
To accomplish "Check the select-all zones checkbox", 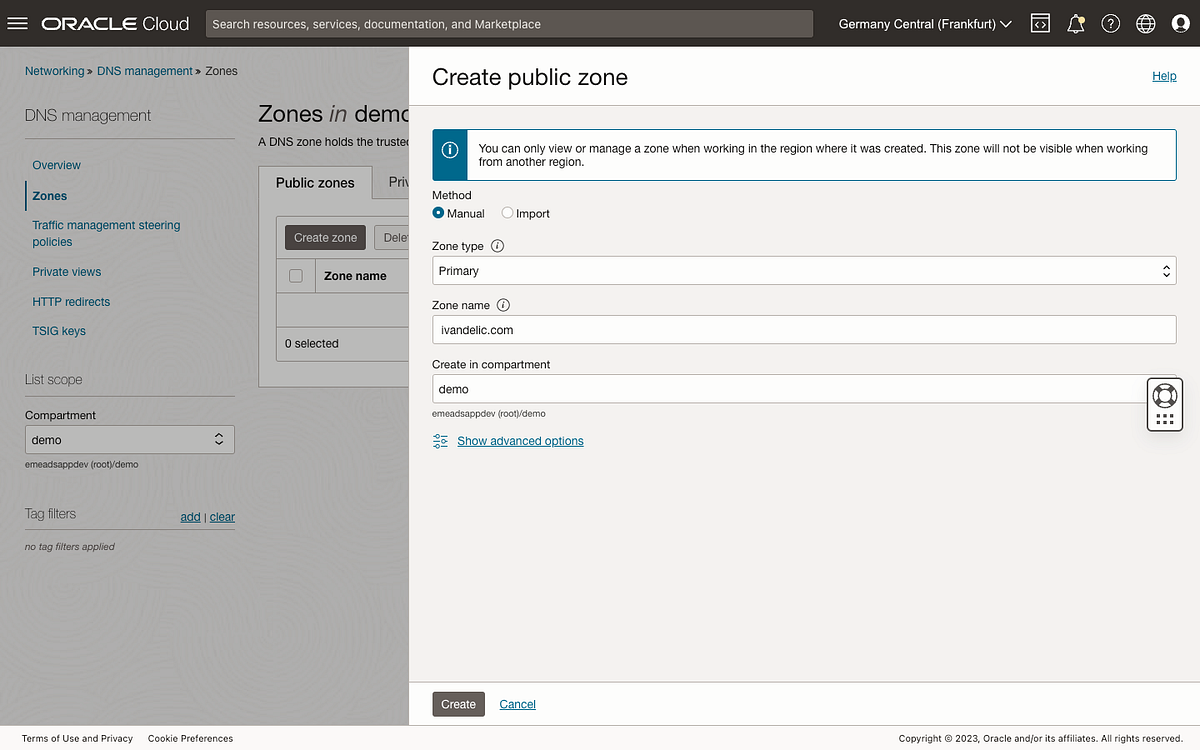I will click(296, 275).
